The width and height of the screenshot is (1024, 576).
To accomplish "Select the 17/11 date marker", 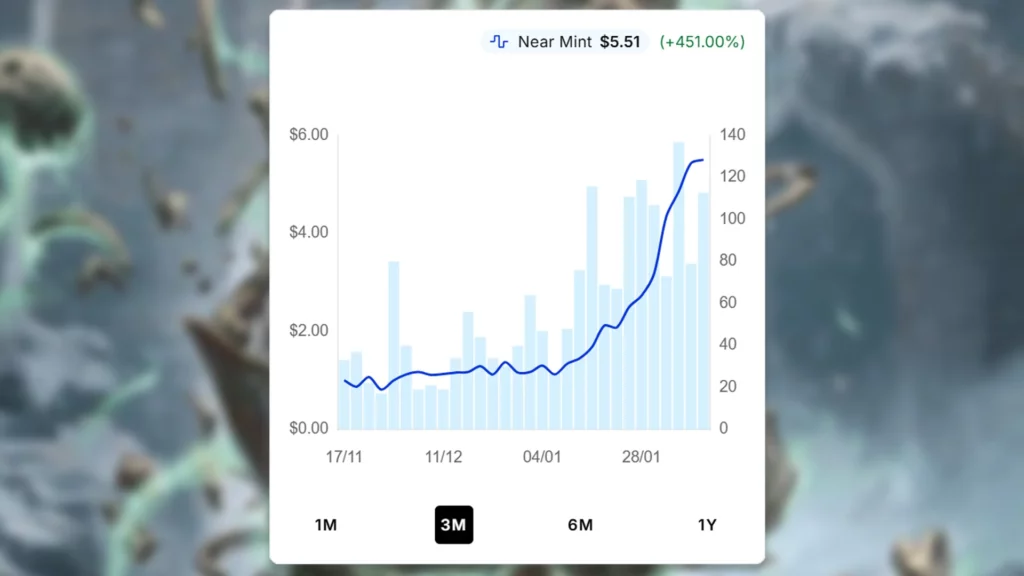I will point(344,457).
